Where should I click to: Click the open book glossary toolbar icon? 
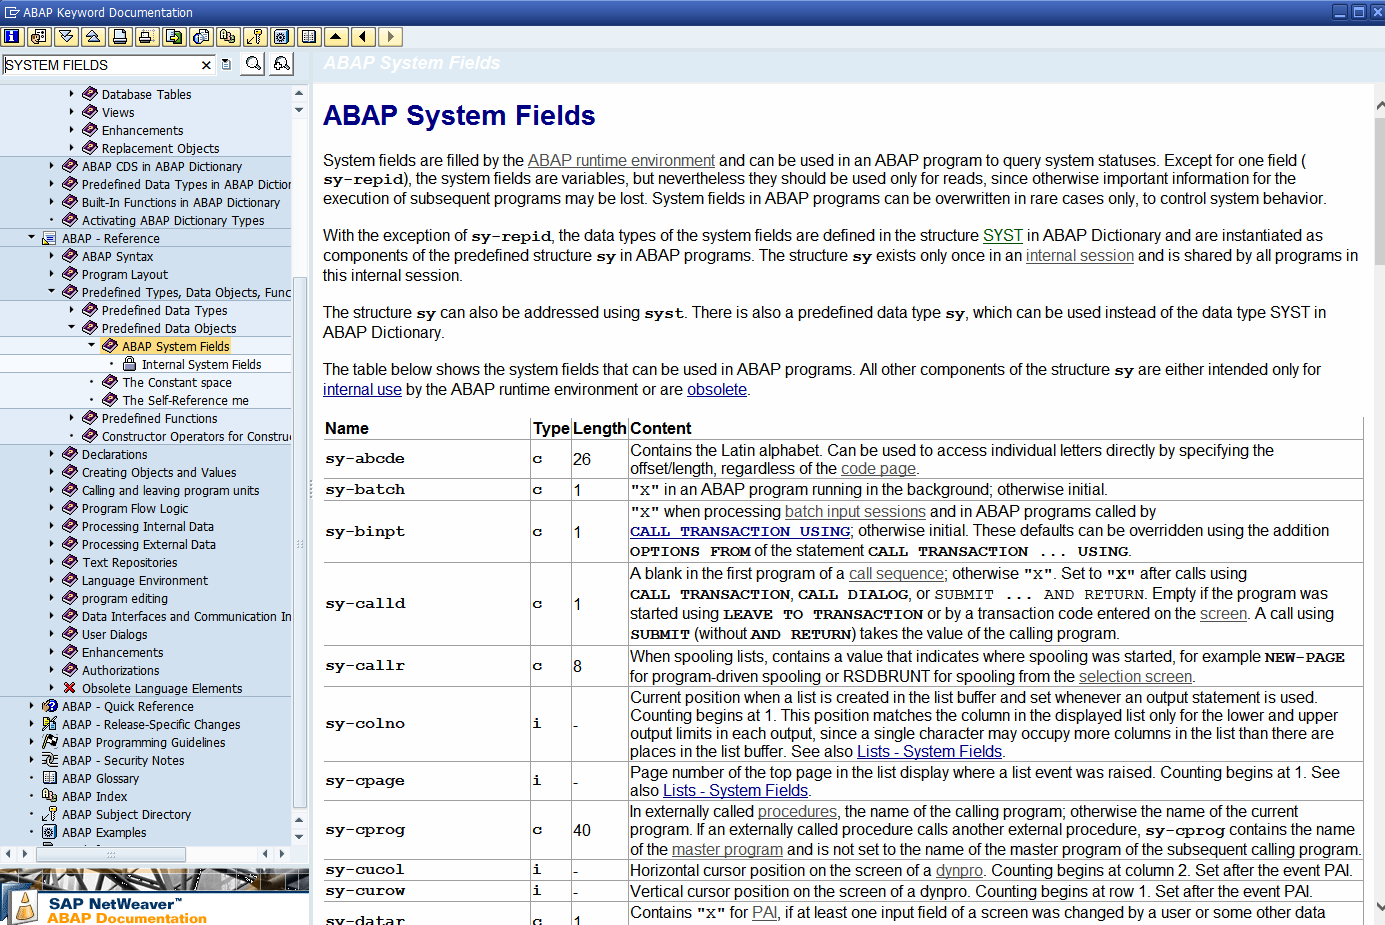click(309, 37)
